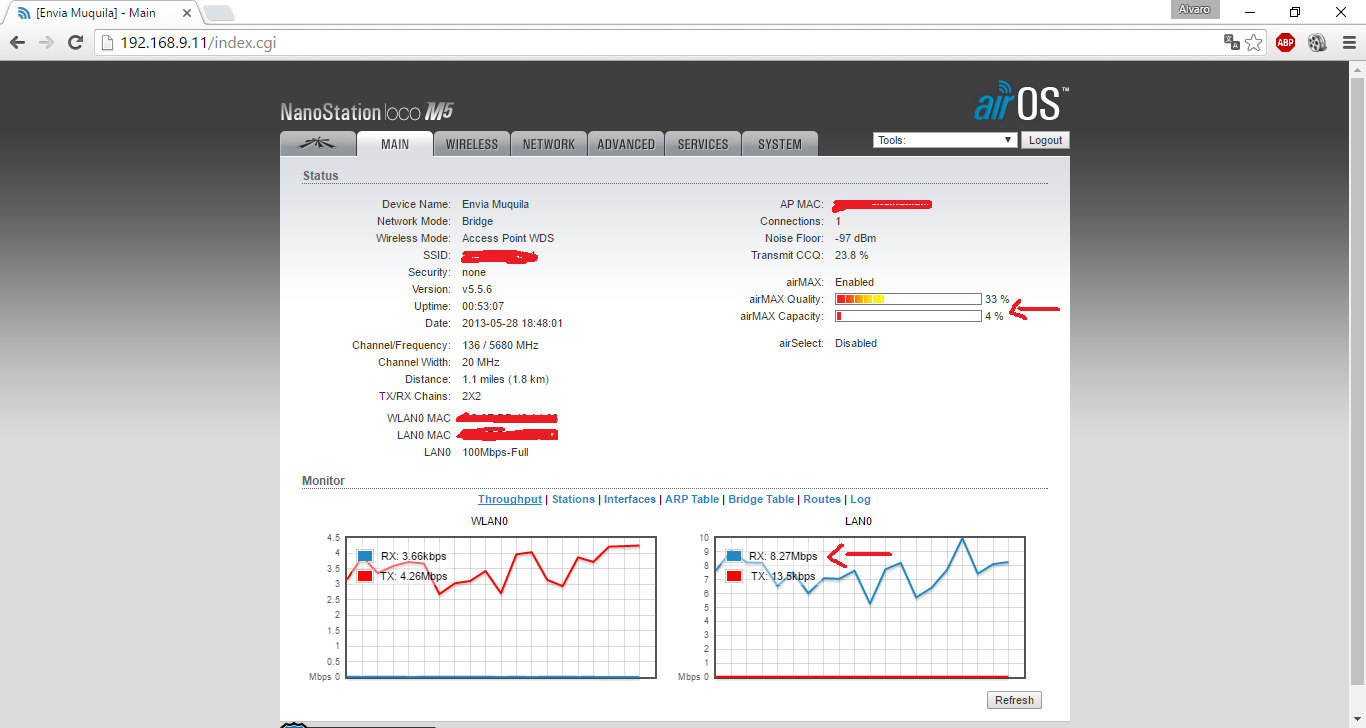Select the Noise Floor -97 dBm value

[856, 238]
